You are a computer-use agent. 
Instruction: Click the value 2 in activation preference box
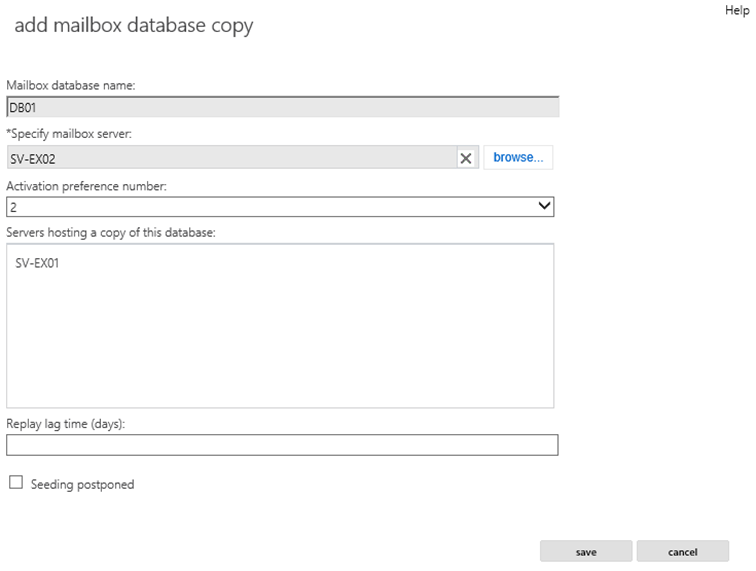point(14,207)
